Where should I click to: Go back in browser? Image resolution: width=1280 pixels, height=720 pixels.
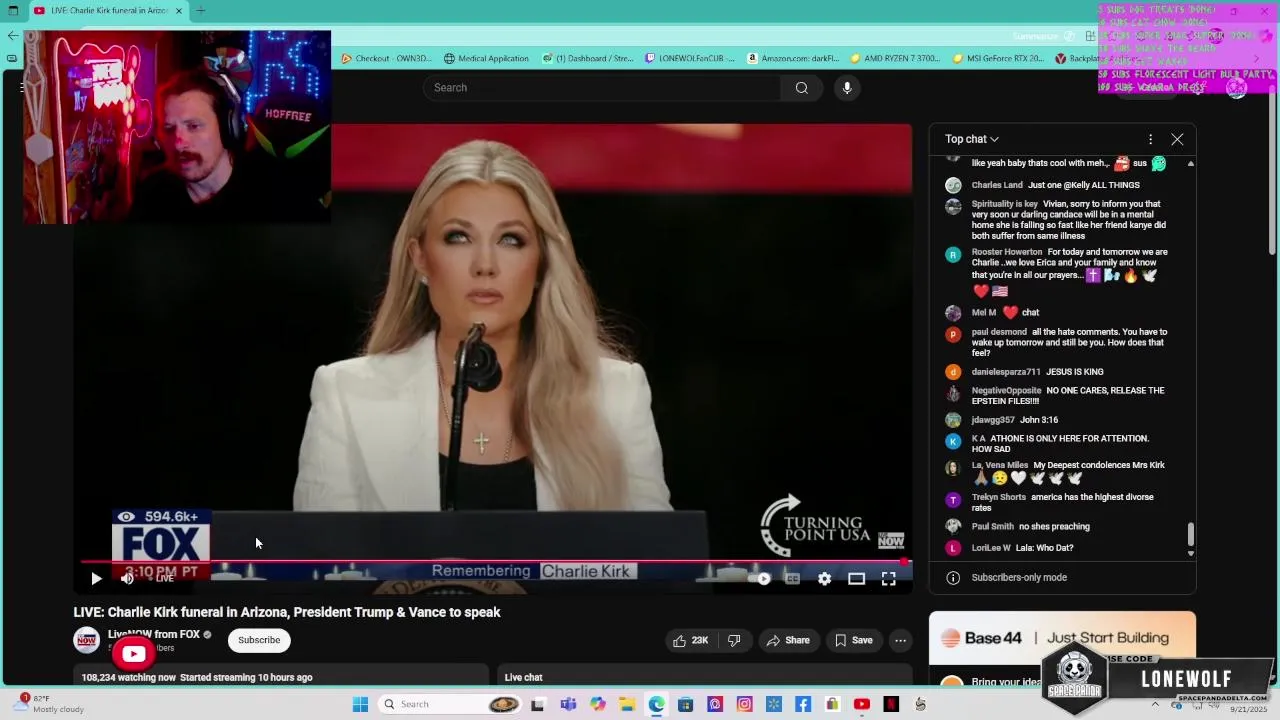tap(13, 35)
